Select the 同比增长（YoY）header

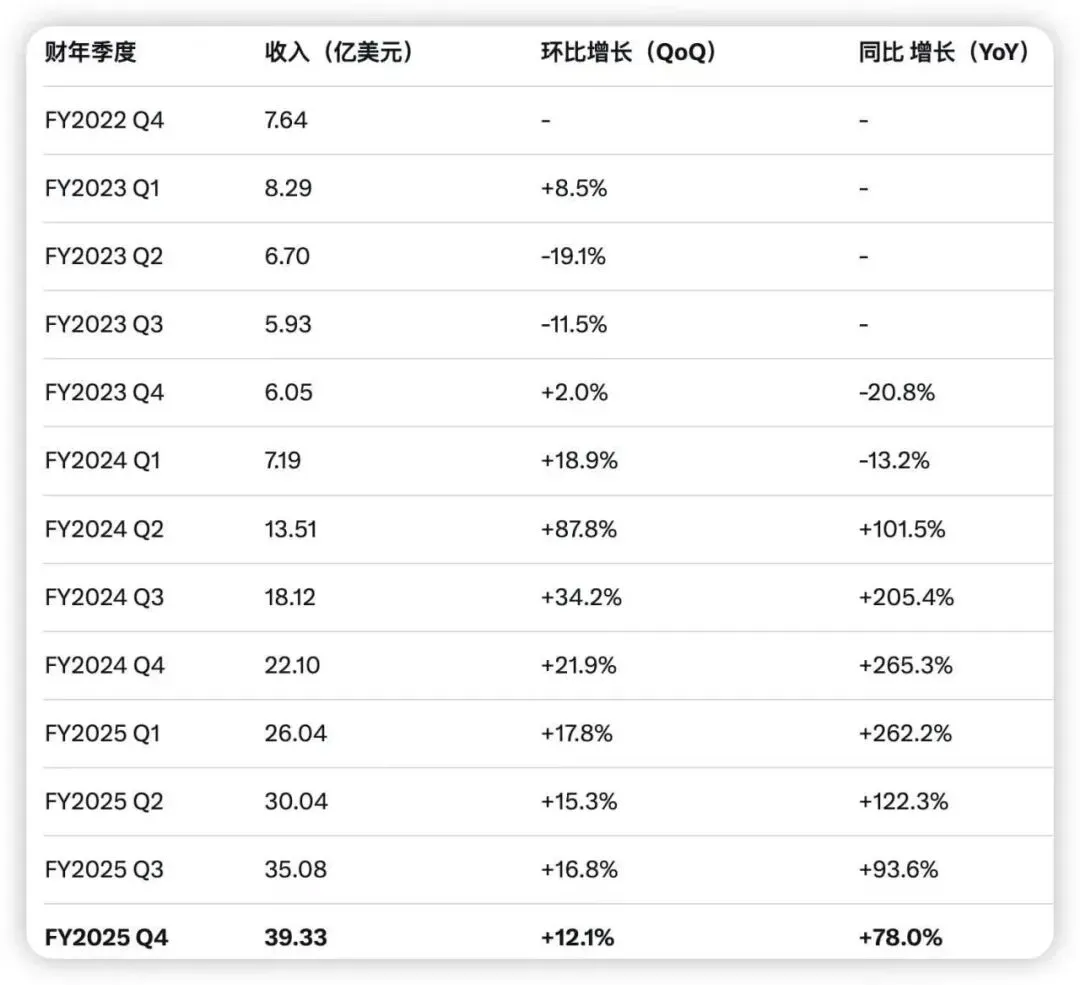[944, 53]
